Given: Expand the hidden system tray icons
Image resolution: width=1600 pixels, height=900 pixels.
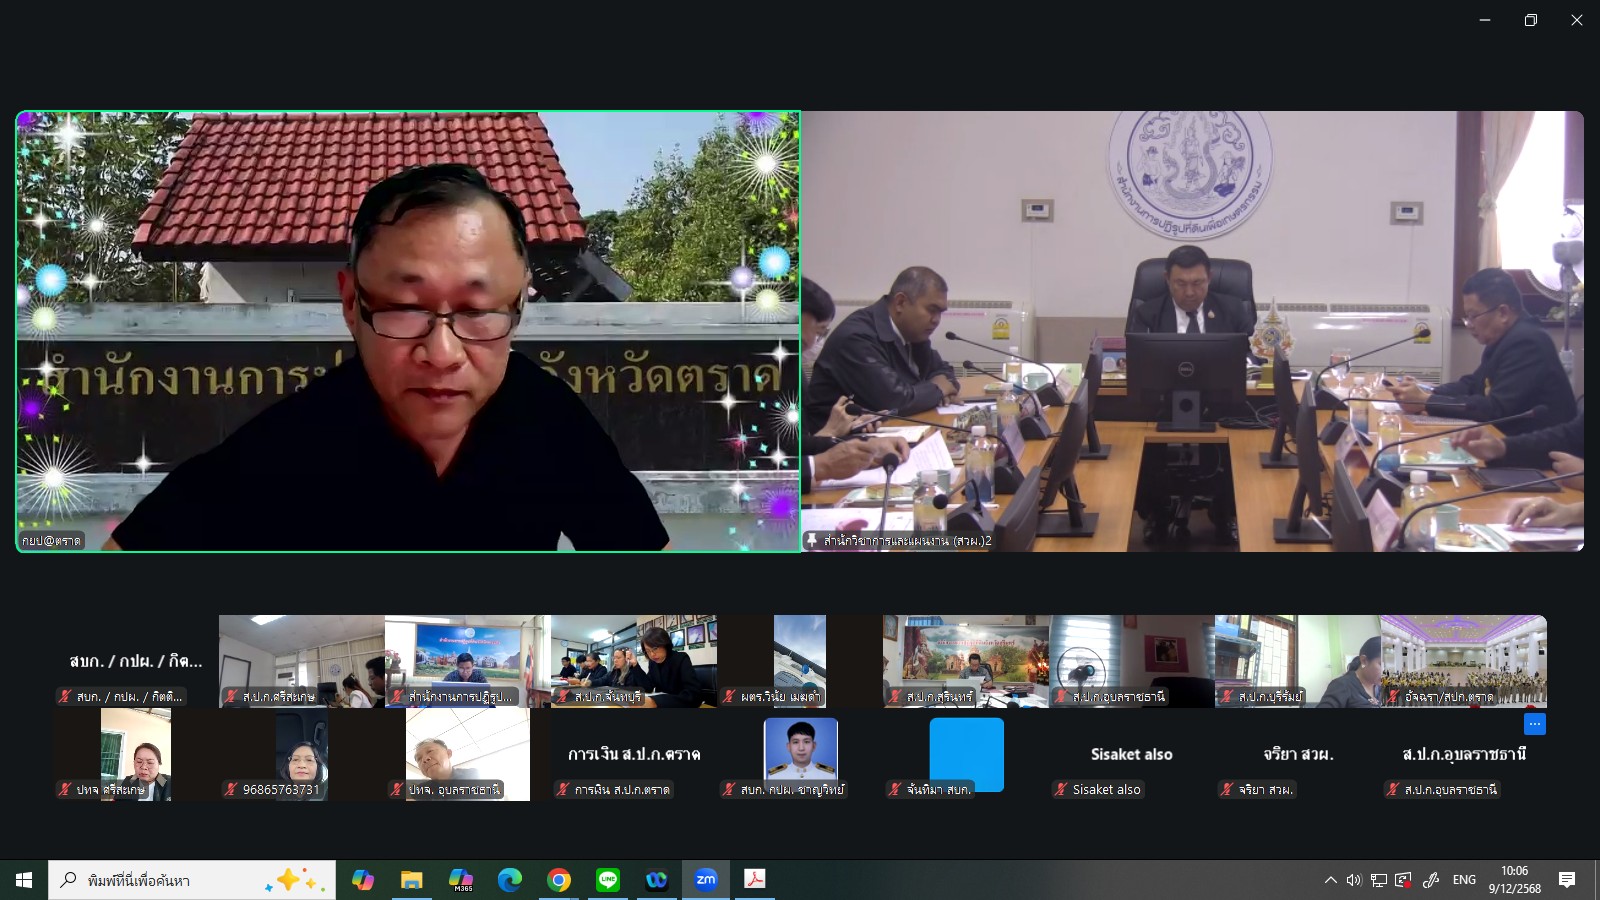Looking at the screenshot, I should point(1330,880).
